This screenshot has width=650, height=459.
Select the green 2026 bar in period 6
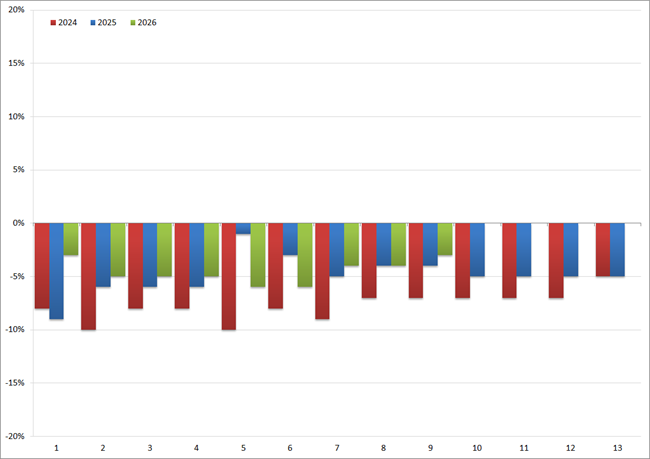click(305, 255)
